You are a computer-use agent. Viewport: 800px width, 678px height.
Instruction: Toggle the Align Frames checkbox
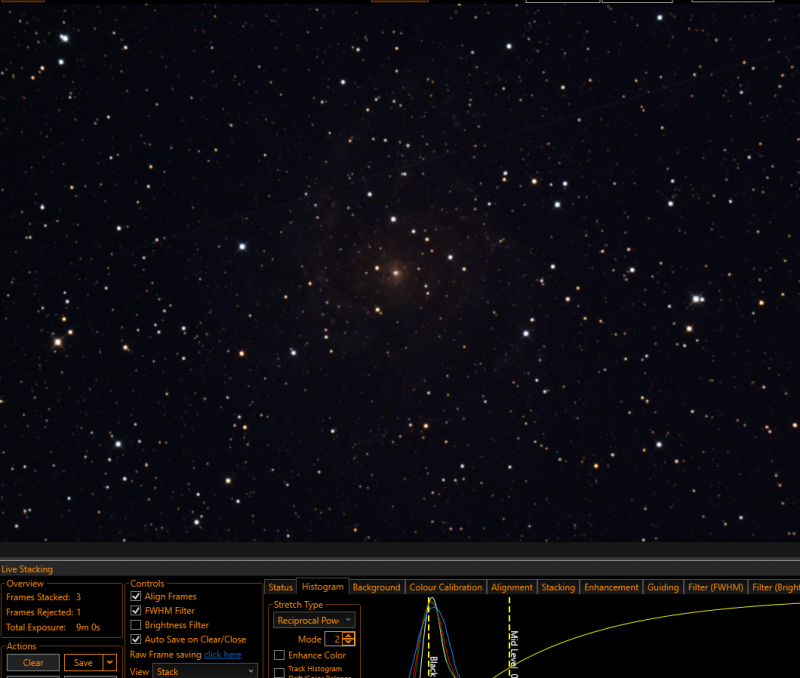136,596
